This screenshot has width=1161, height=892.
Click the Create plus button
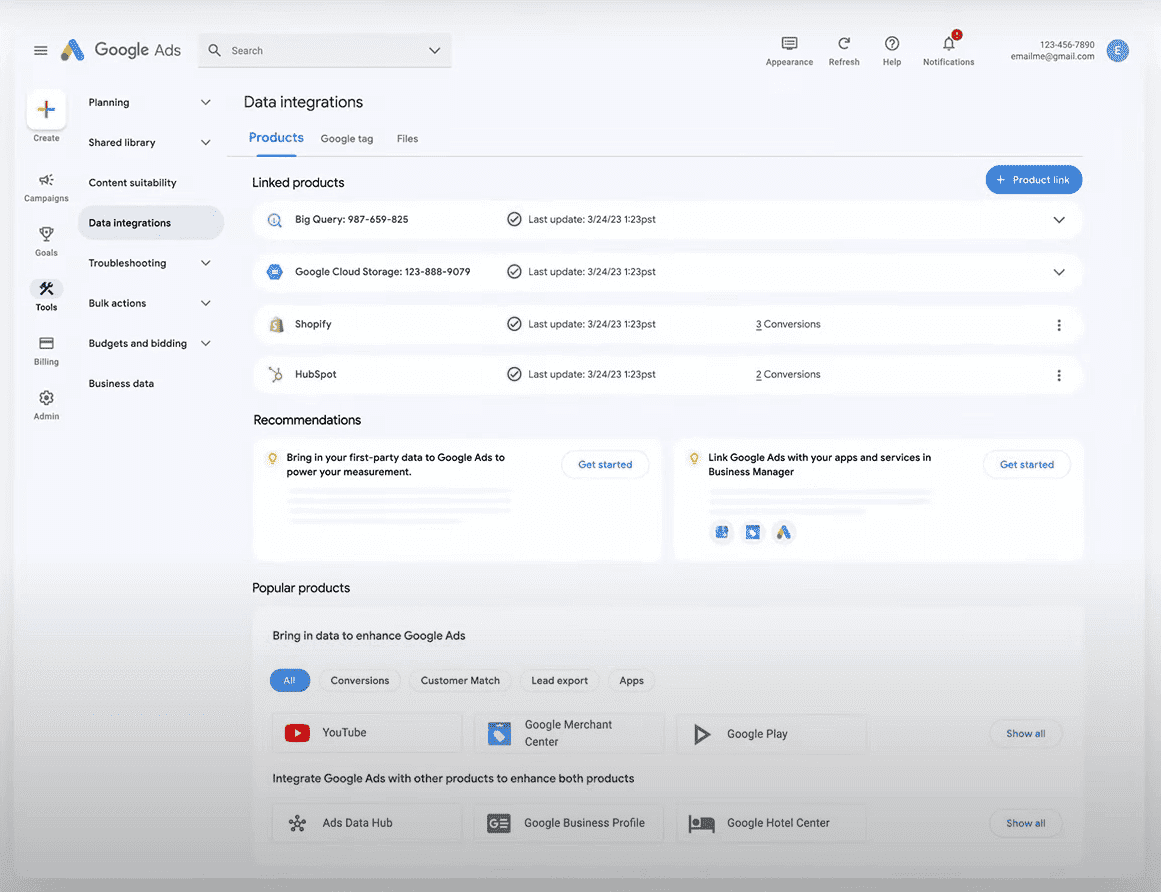tap(47, 110)
